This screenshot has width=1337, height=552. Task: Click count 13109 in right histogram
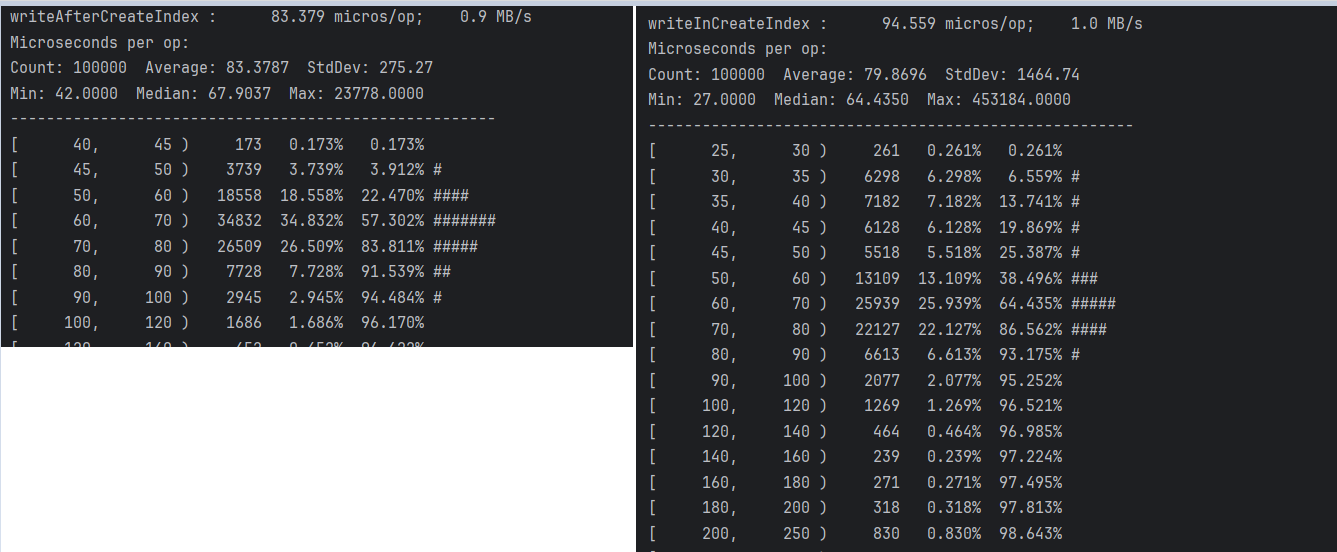click(877, 279)
